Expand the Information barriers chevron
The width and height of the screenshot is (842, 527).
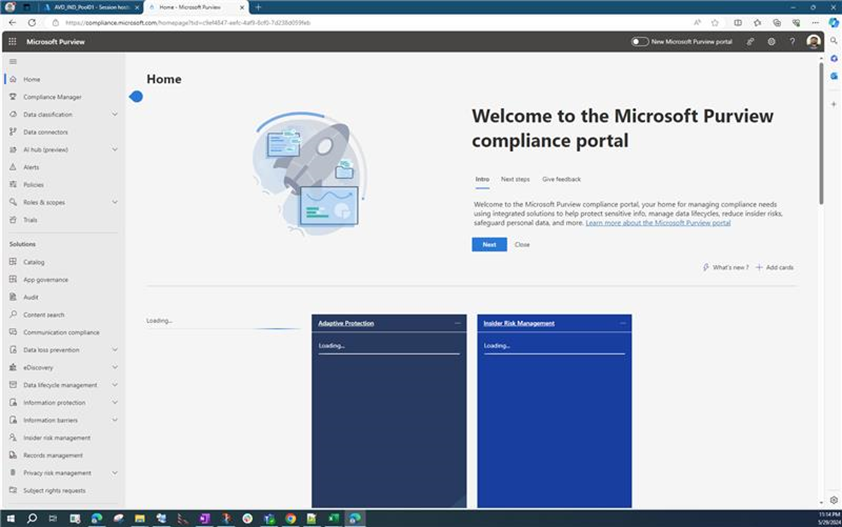click(x=114, y=420)
